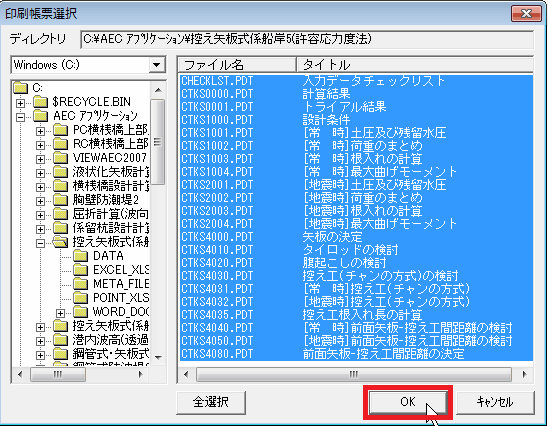Click the ファイル名 column header

coord(237,65)
